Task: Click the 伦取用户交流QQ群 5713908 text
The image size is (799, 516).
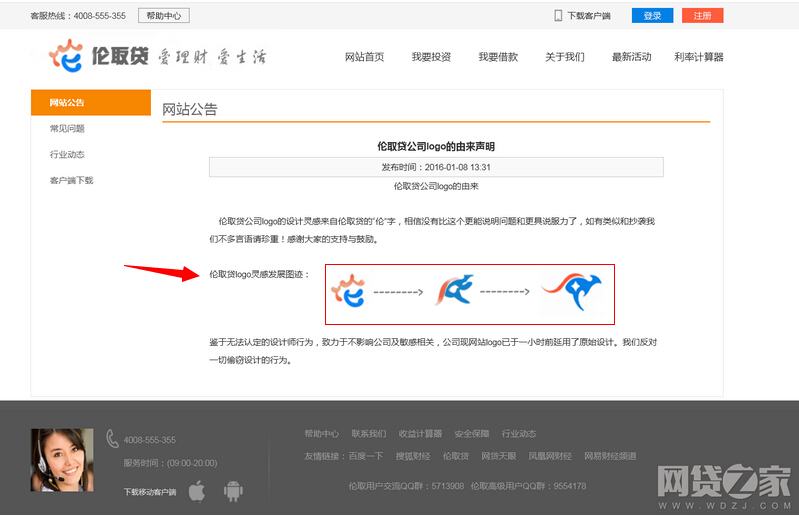Action: tap(406, 486)
